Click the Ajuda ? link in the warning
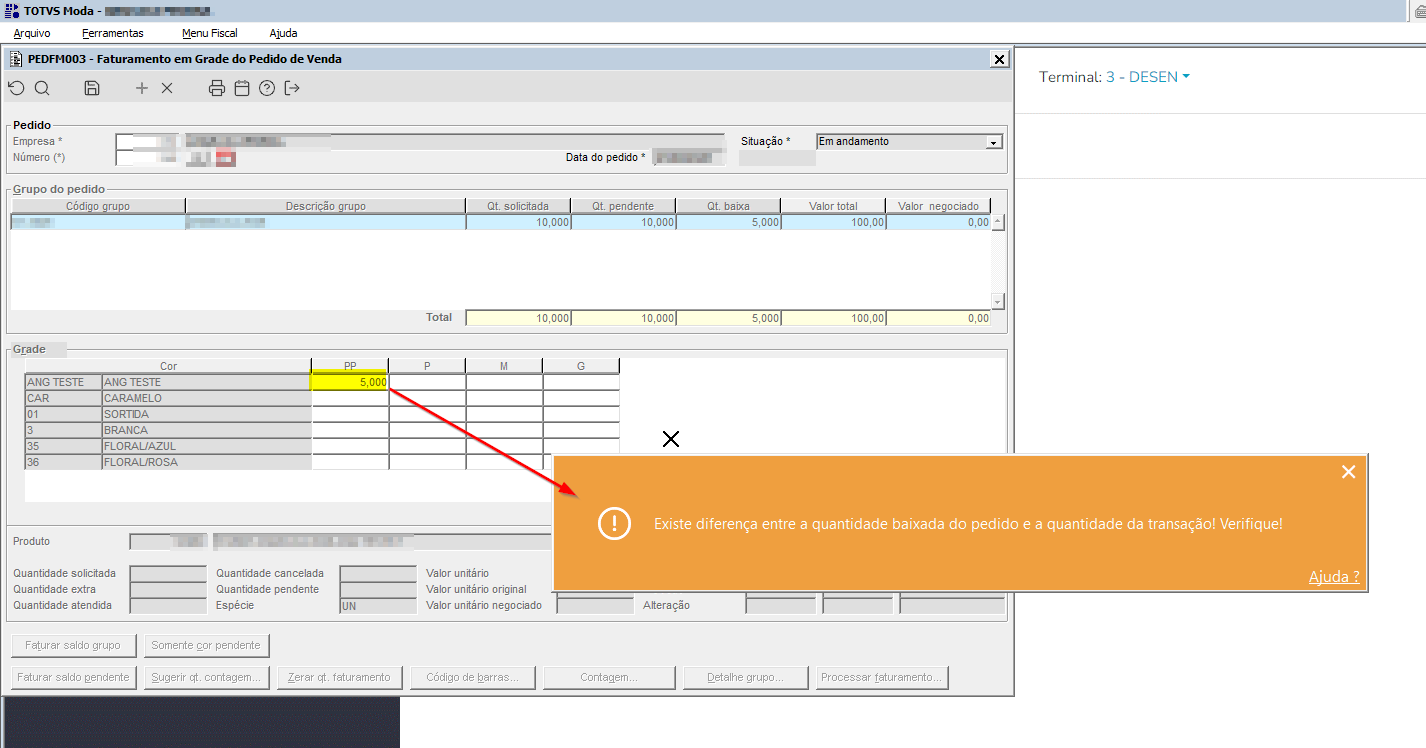Image resolution: width=1426 pixels, height=748 pixels. pos(1334,577)
